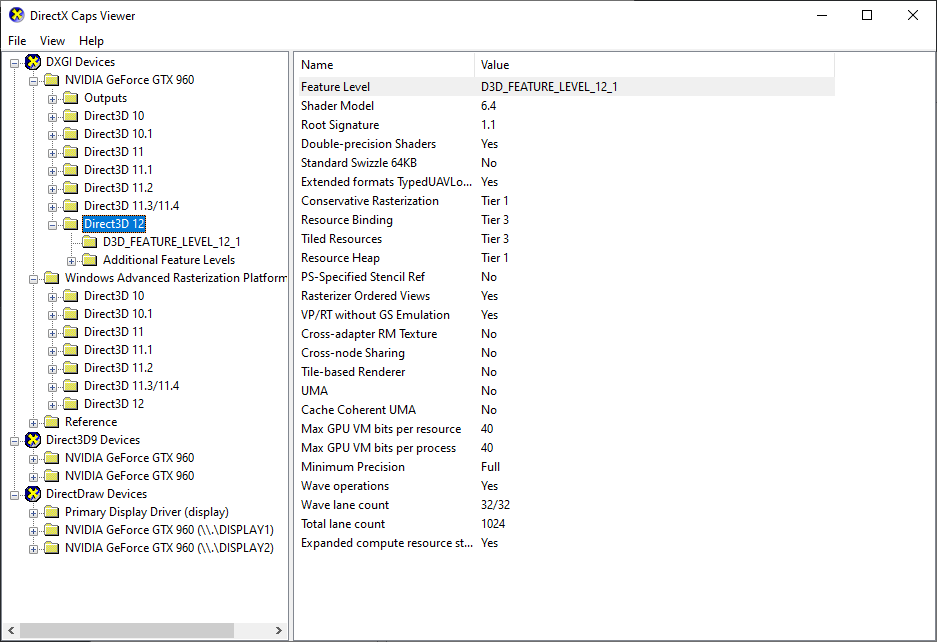This screenshot has width=937, height=642.
Task: Open the Help menu
Action: tap(91, 41)
